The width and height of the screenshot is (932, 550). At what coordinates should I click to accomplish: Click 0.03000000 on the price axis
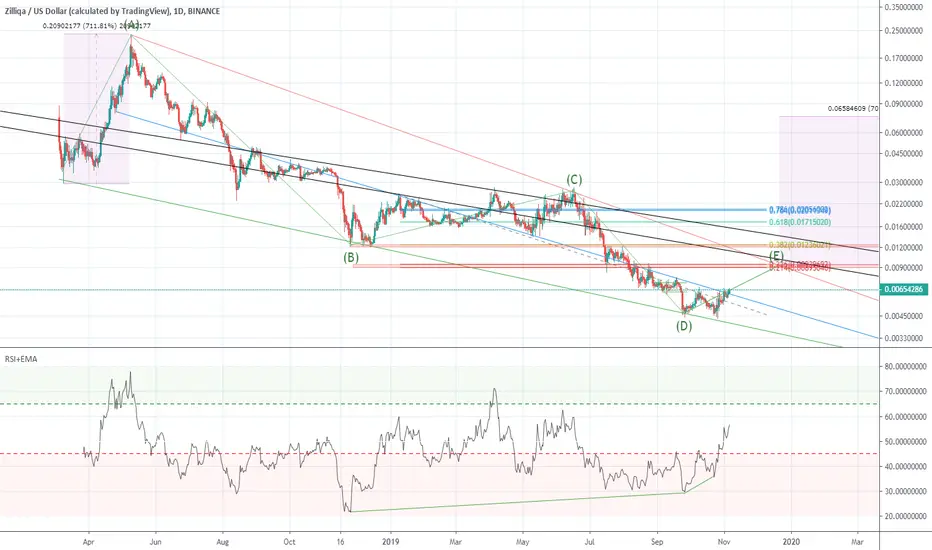pos(903,182)
